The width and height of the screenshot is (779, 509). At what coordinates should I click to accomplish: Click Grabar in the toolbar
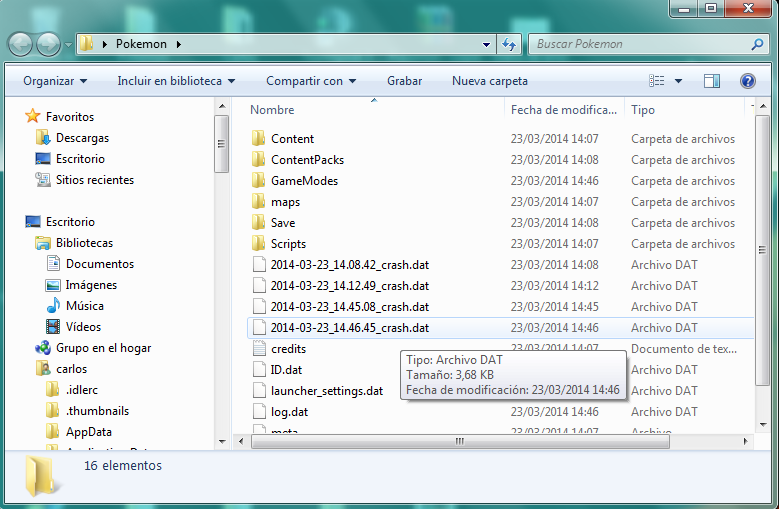pos(404,81)
